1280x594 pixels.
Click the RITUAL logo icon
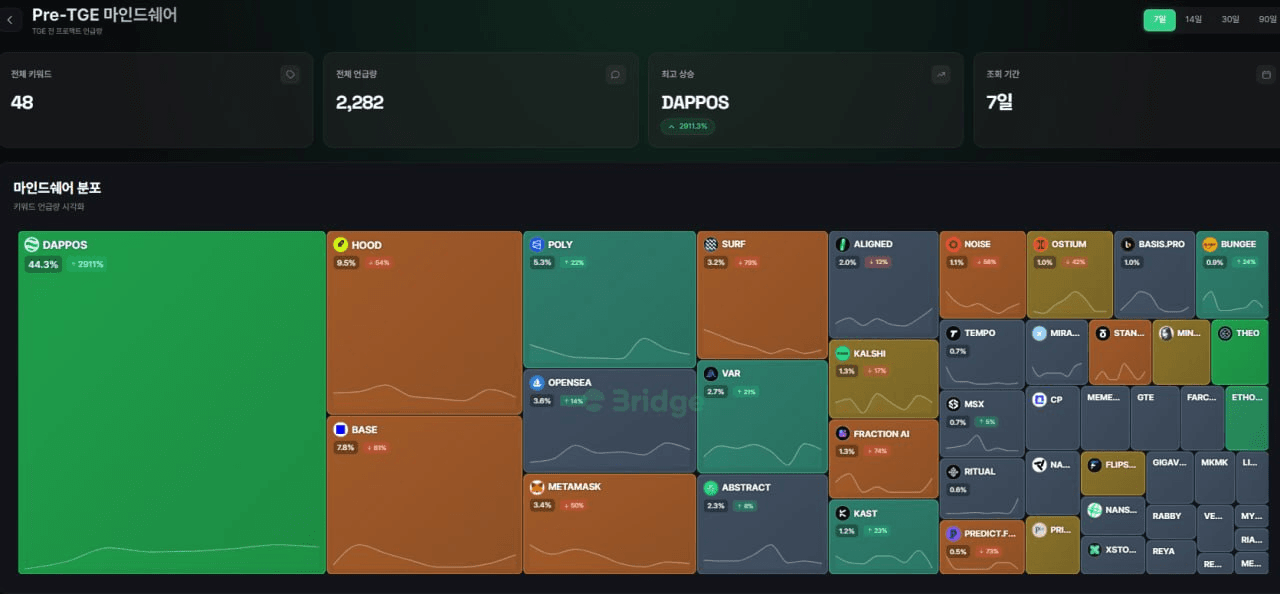954,472
